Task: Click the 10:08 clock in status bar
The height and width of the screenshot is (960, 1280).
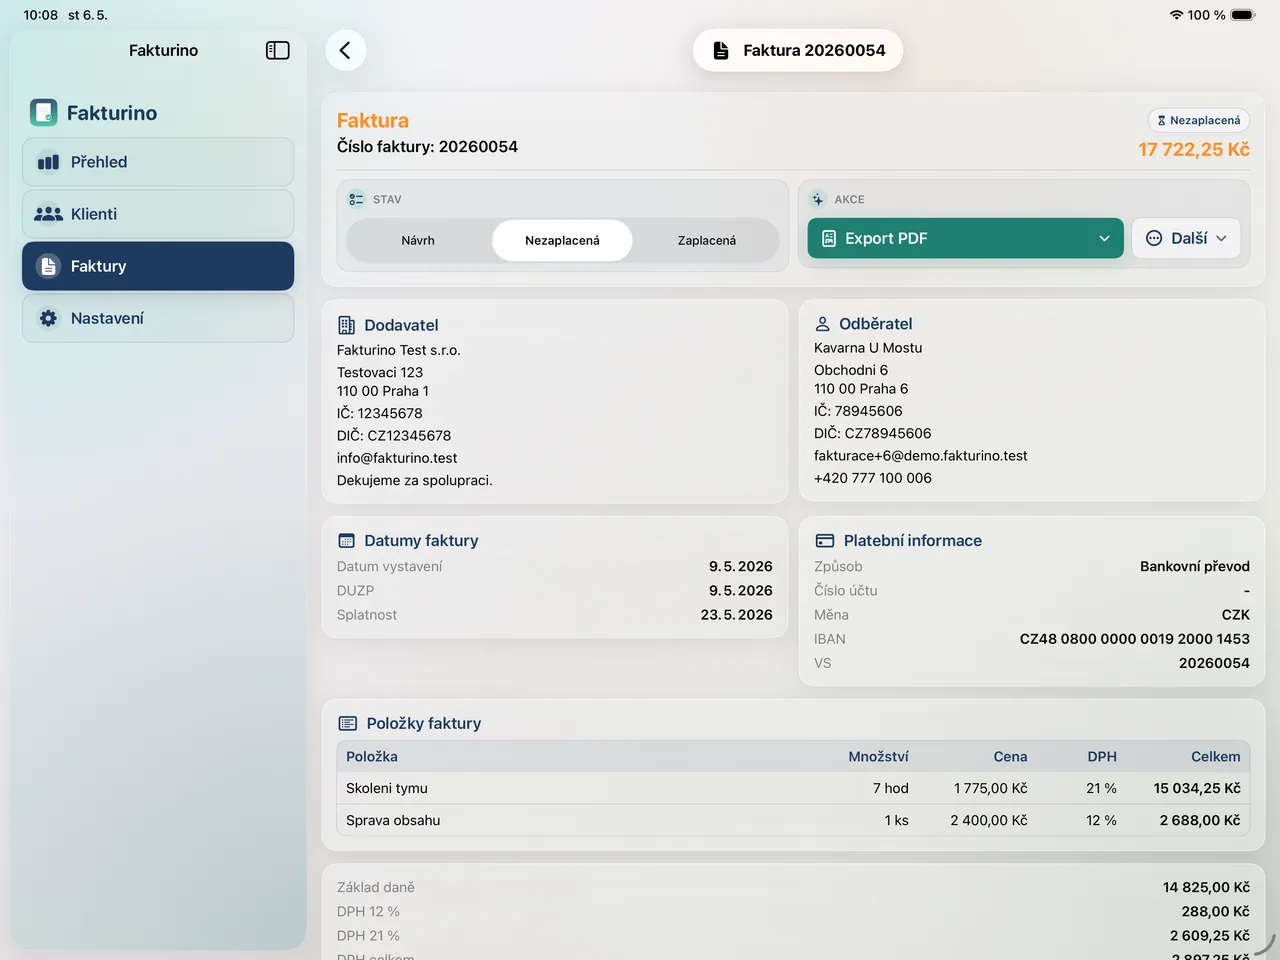Action: (41, 15)
